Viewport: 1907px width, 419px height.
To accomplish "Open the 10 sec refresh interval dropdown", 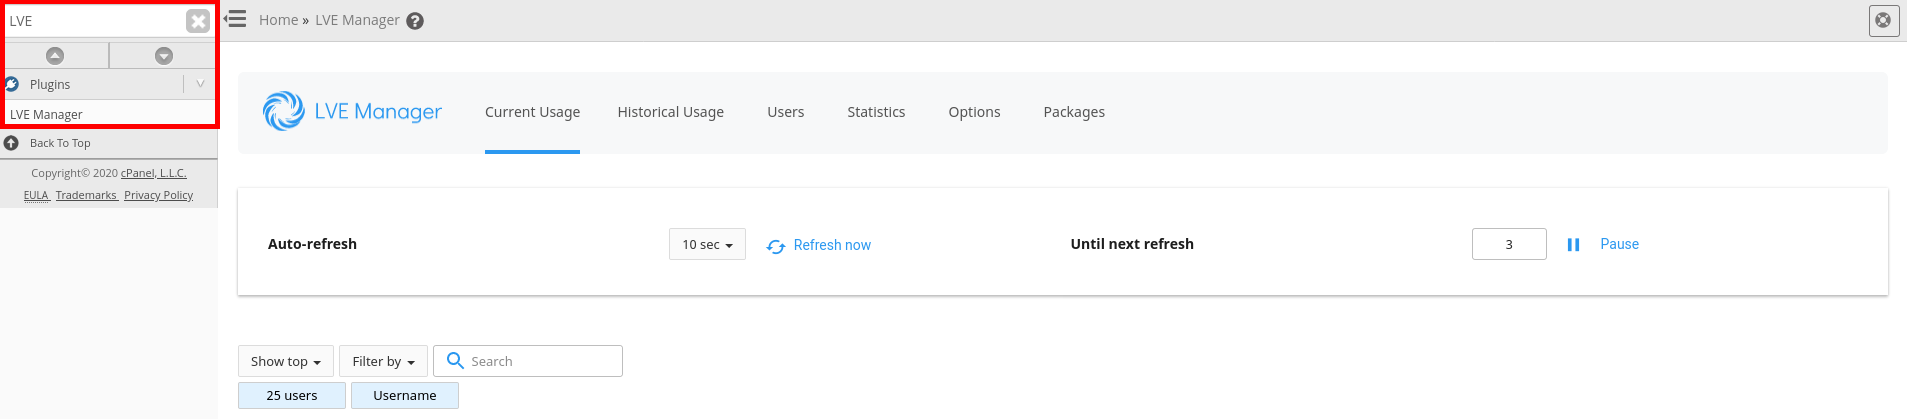I will pyautogui.click(x=707, y=244).
